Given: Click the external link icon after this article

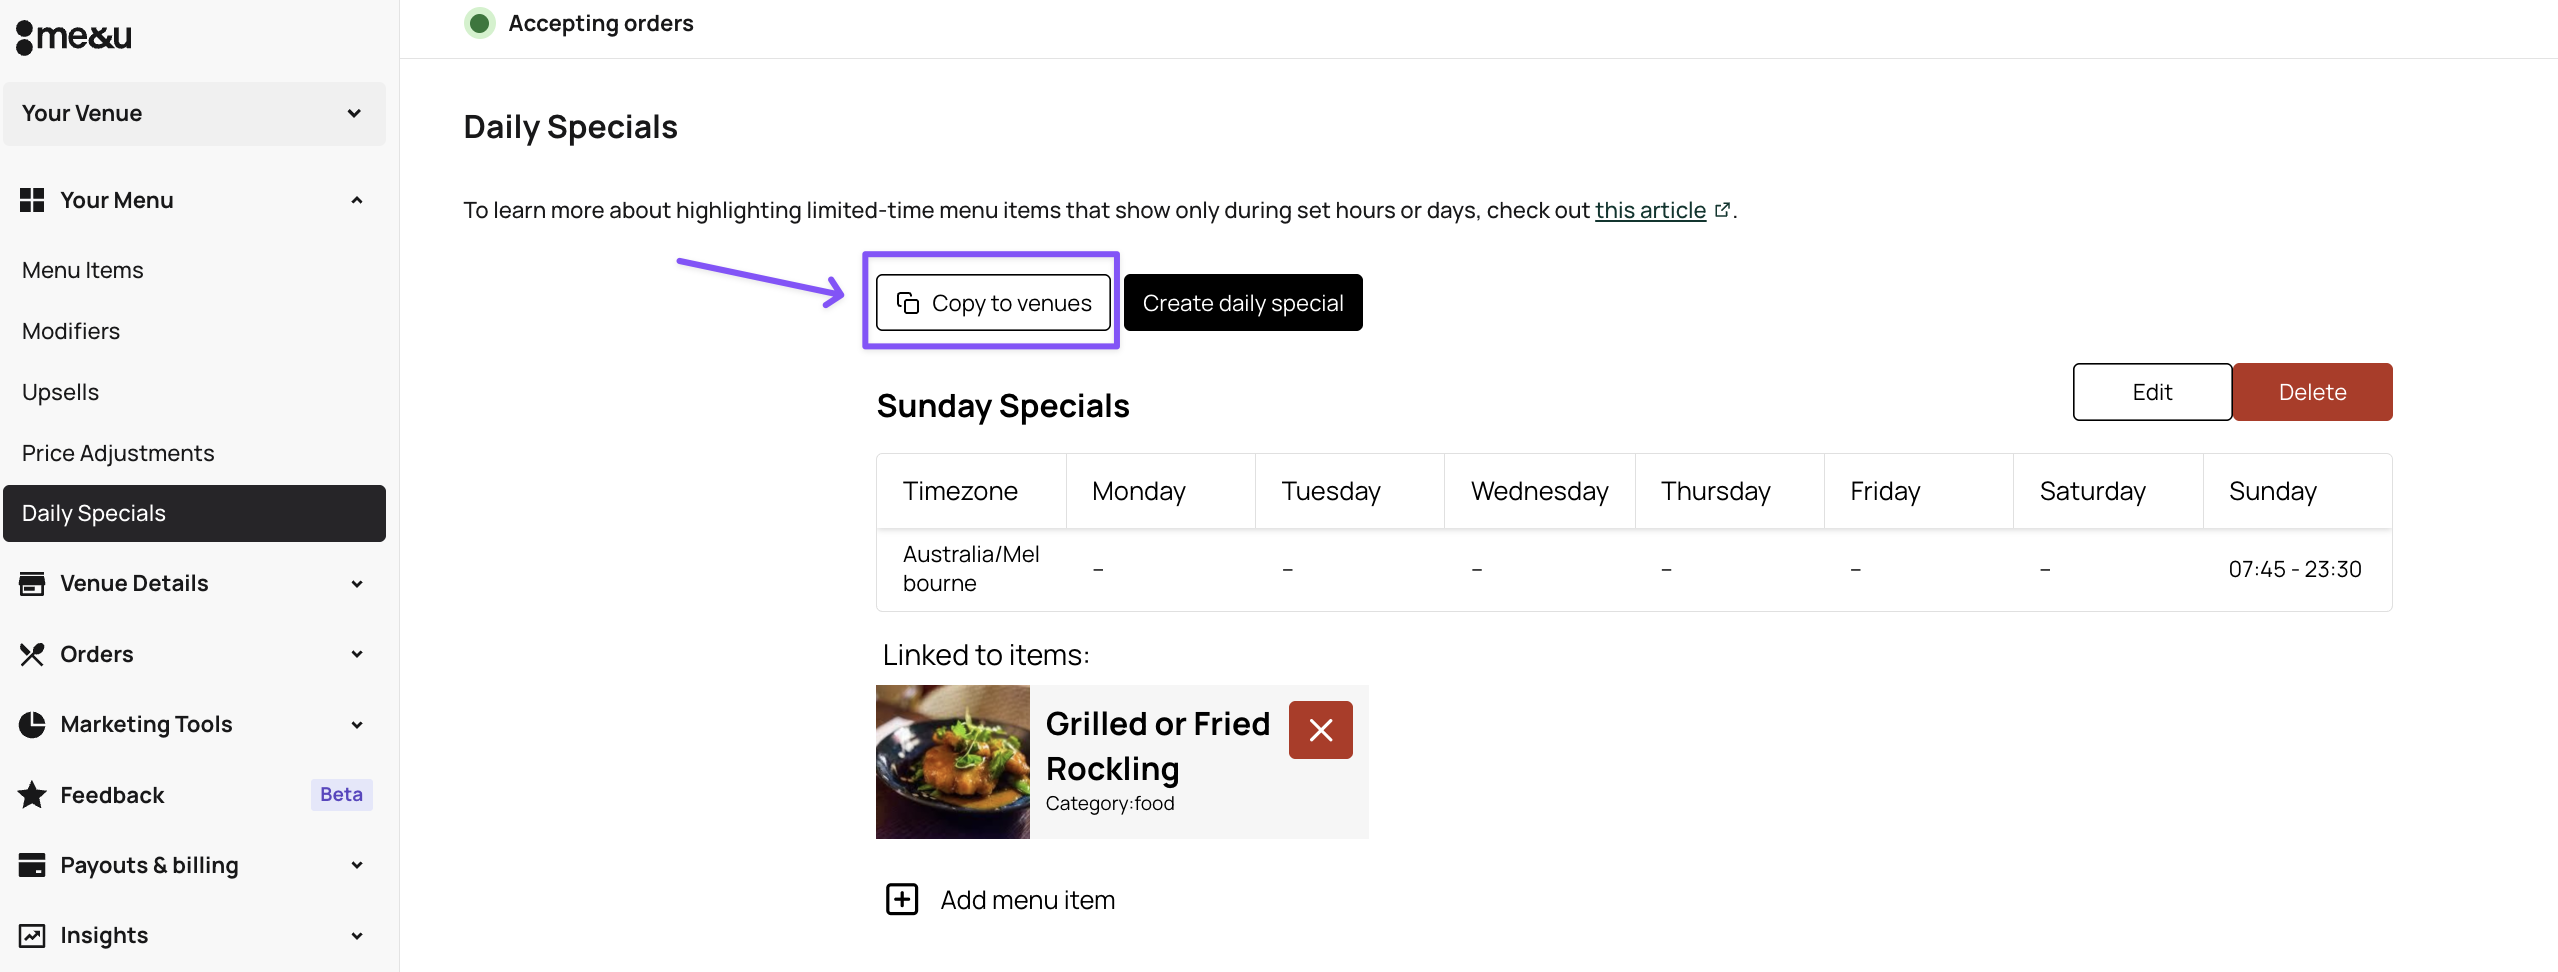Looking at the screenshot, I should point(1722,210).
